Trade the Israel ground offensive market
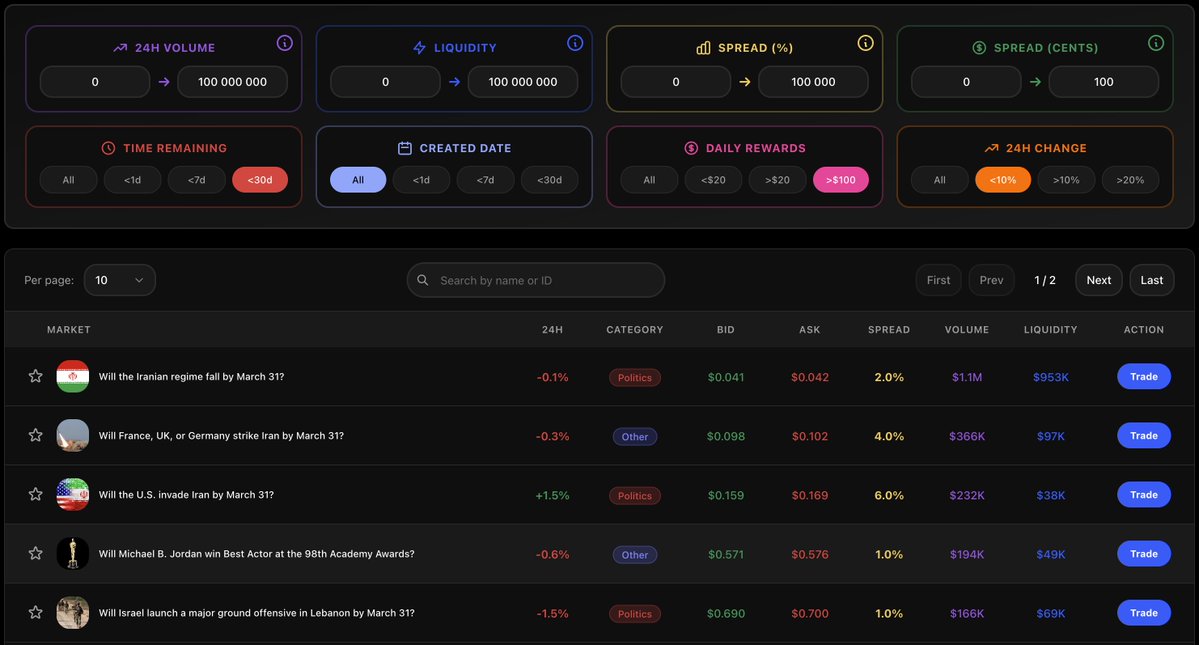This screenshot has width=1199, height=645. [1144, 612]
